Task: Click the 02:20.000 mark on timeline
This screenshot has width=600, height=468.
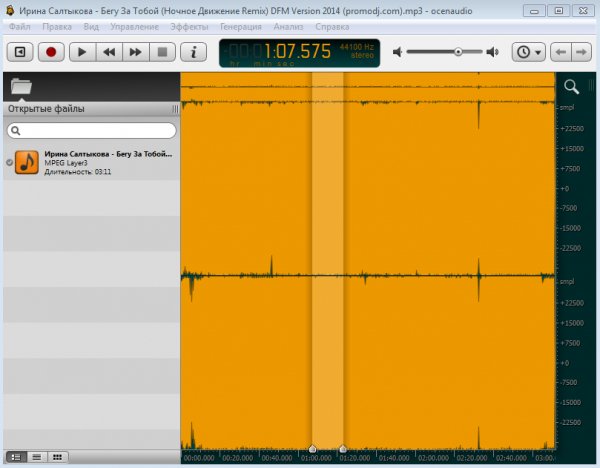Action: (x=472, y=458)
